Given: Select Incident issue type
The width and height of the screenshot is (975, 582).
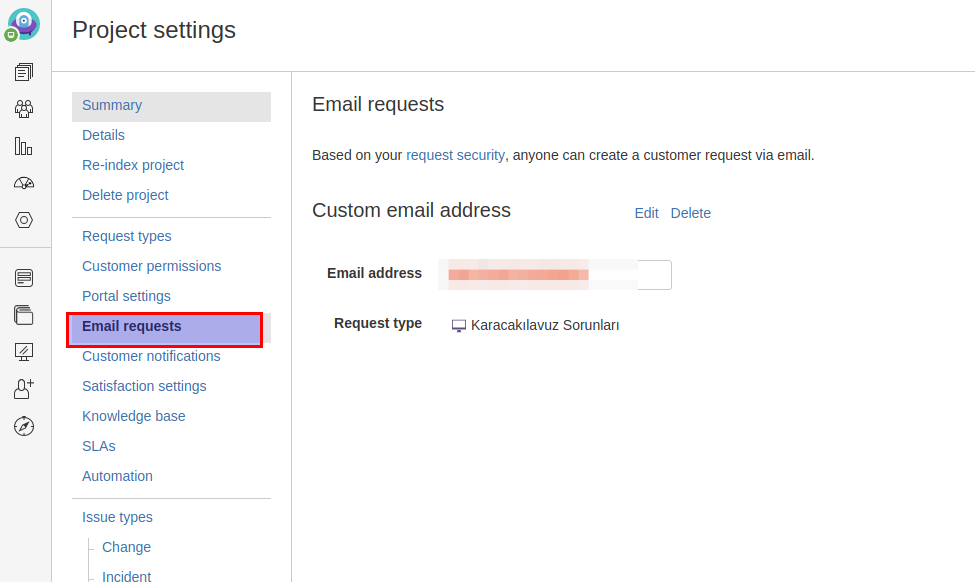Looking at the screenshot, I should [x=126, y=576].
